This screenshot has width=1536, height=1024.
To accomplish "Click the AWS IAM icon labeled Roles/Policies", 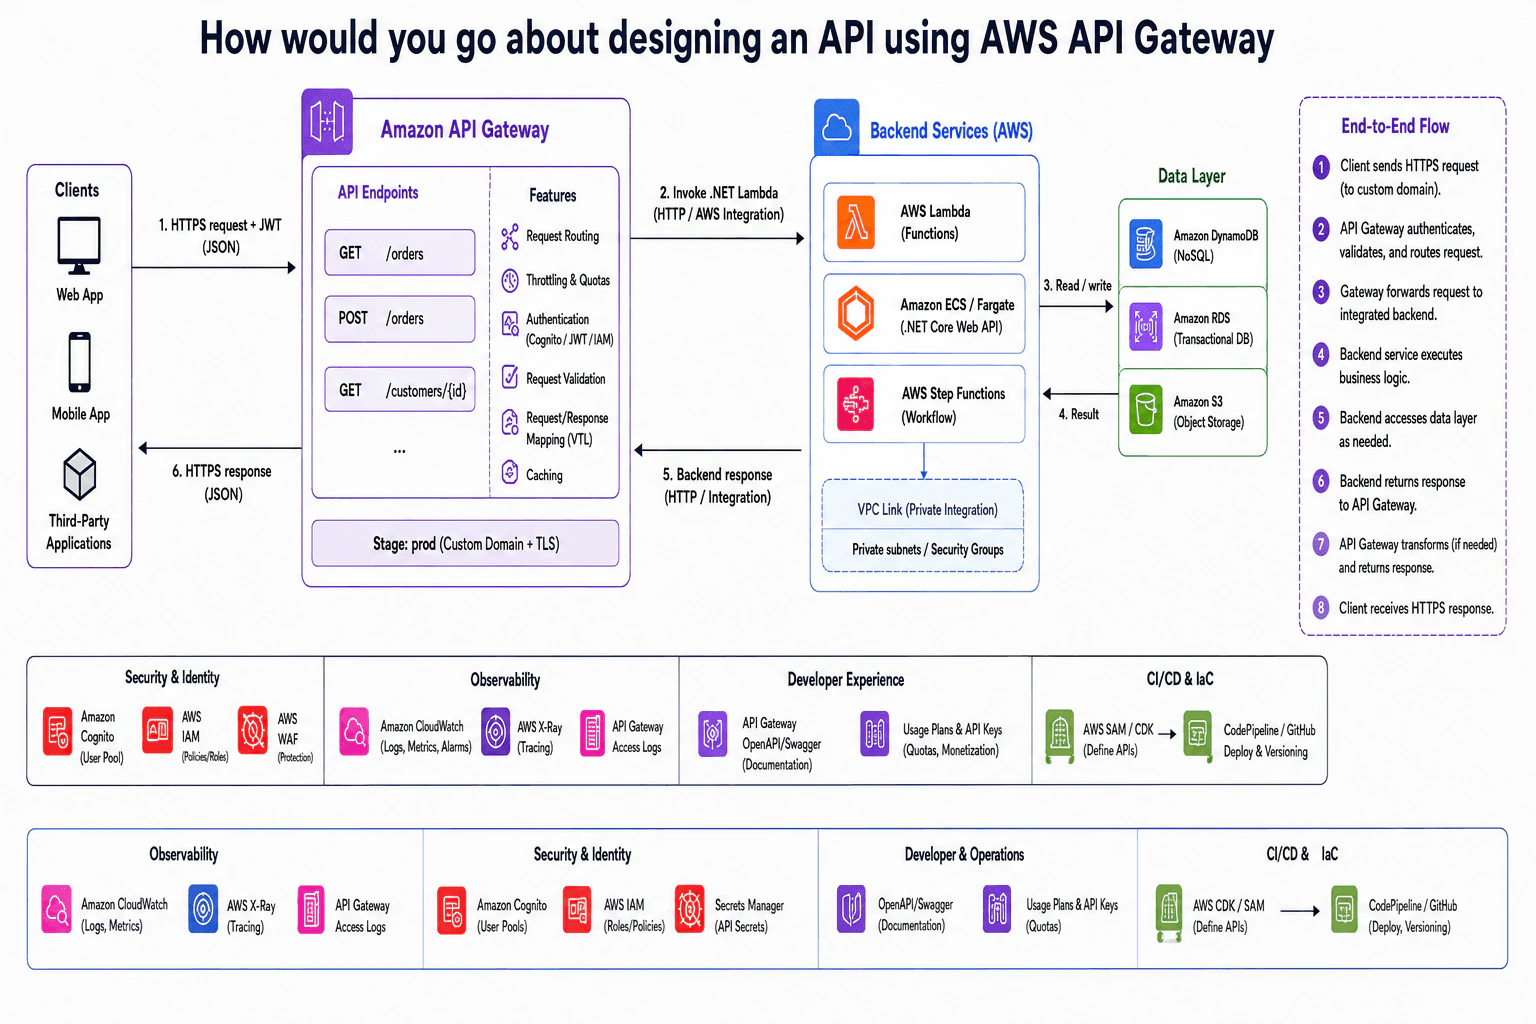I will (578, 909).
